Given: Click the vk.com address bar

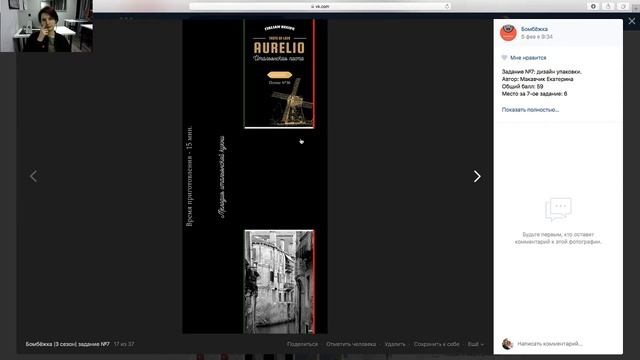Looking at the screenshot, I should pyautogui.click(x=320, y=6).
